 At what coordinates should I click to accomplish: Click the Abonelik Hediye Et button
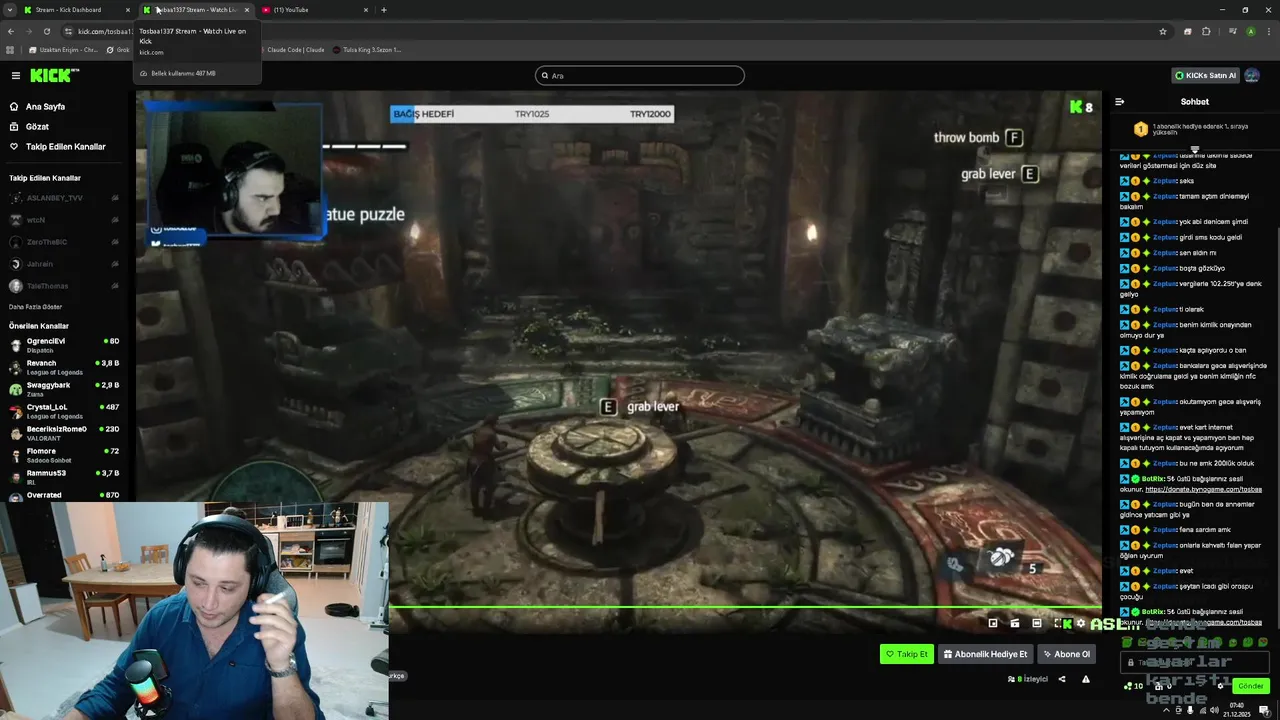[x=985, y=654]
